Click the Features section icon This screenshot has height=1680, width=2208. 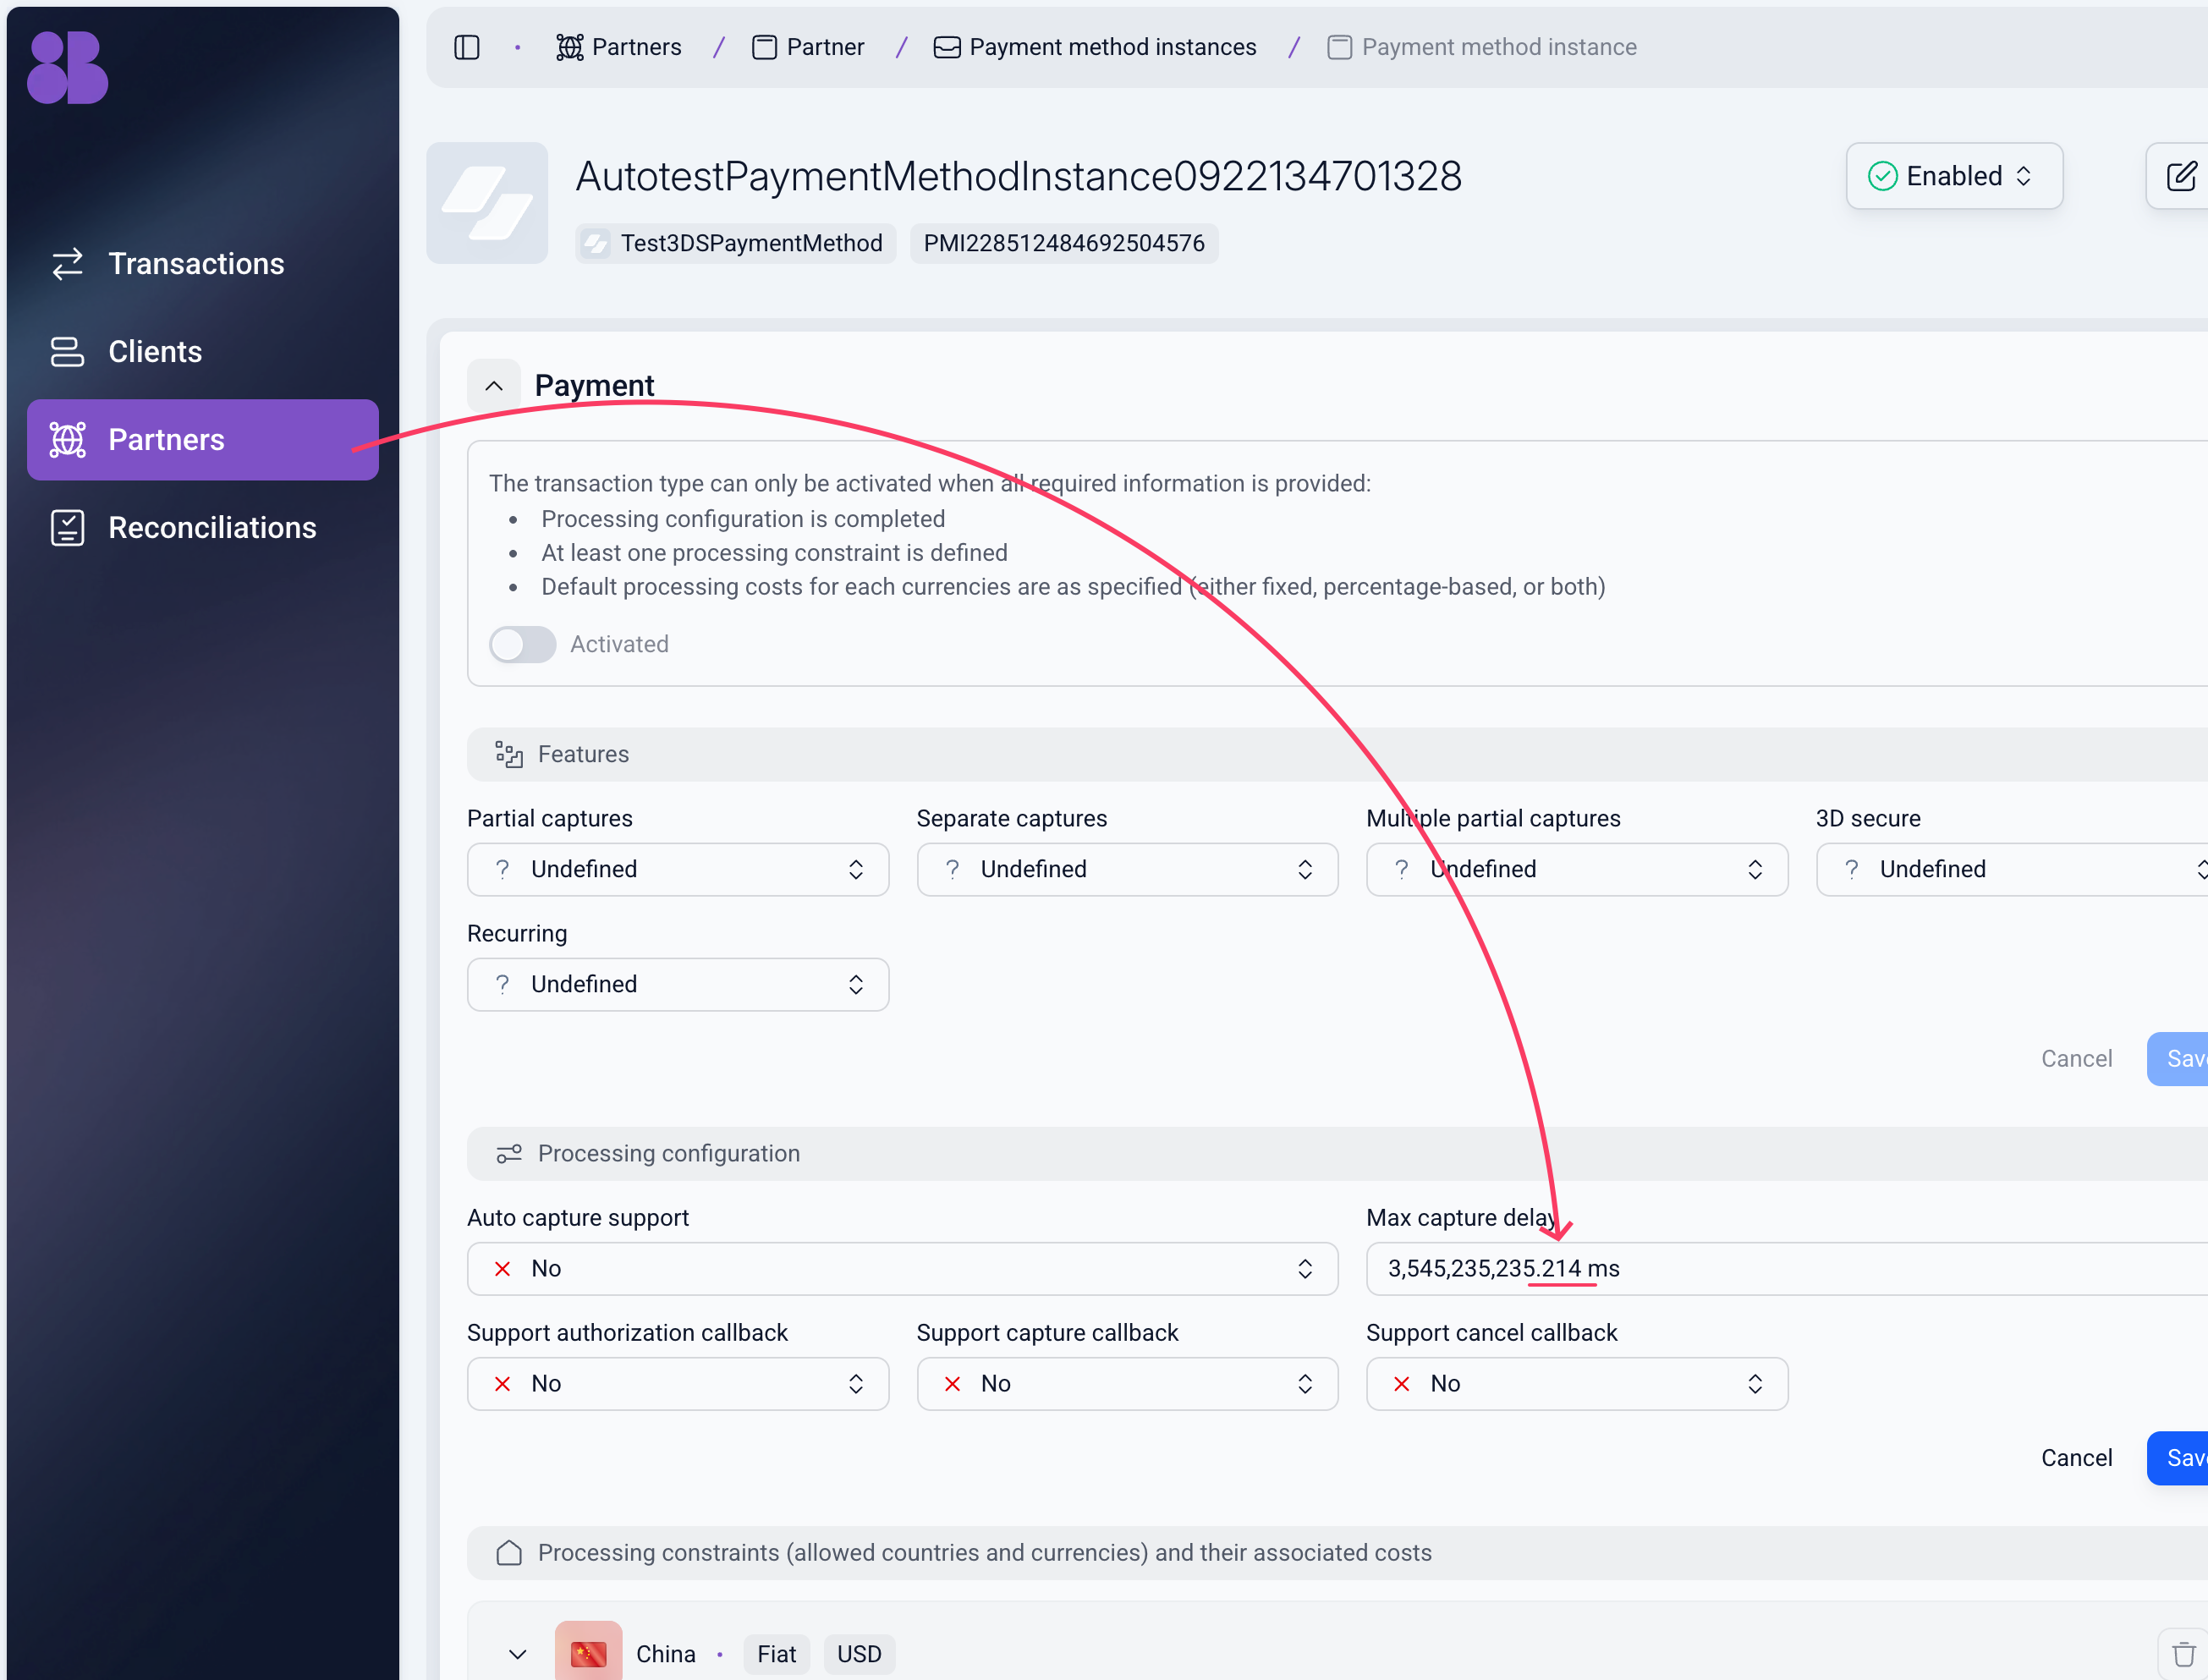click(509, 754)
